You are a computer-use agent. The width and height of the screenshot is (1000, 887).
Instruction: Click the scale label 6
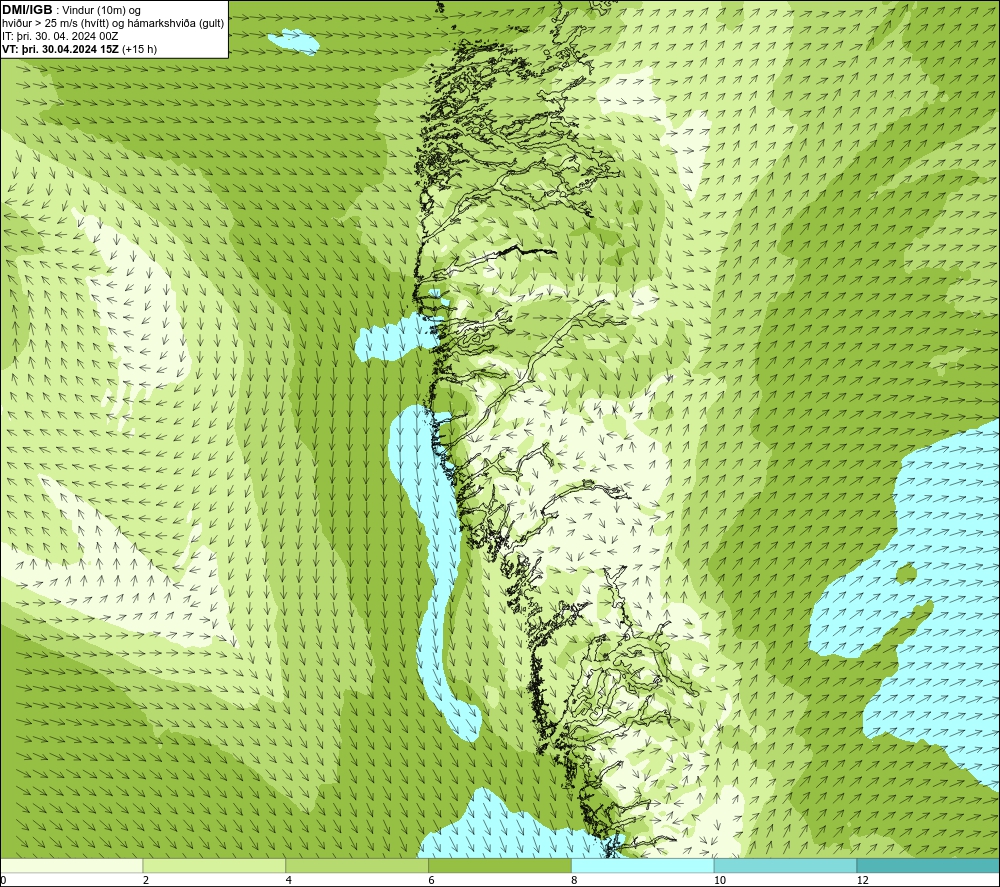coord(432,881)
